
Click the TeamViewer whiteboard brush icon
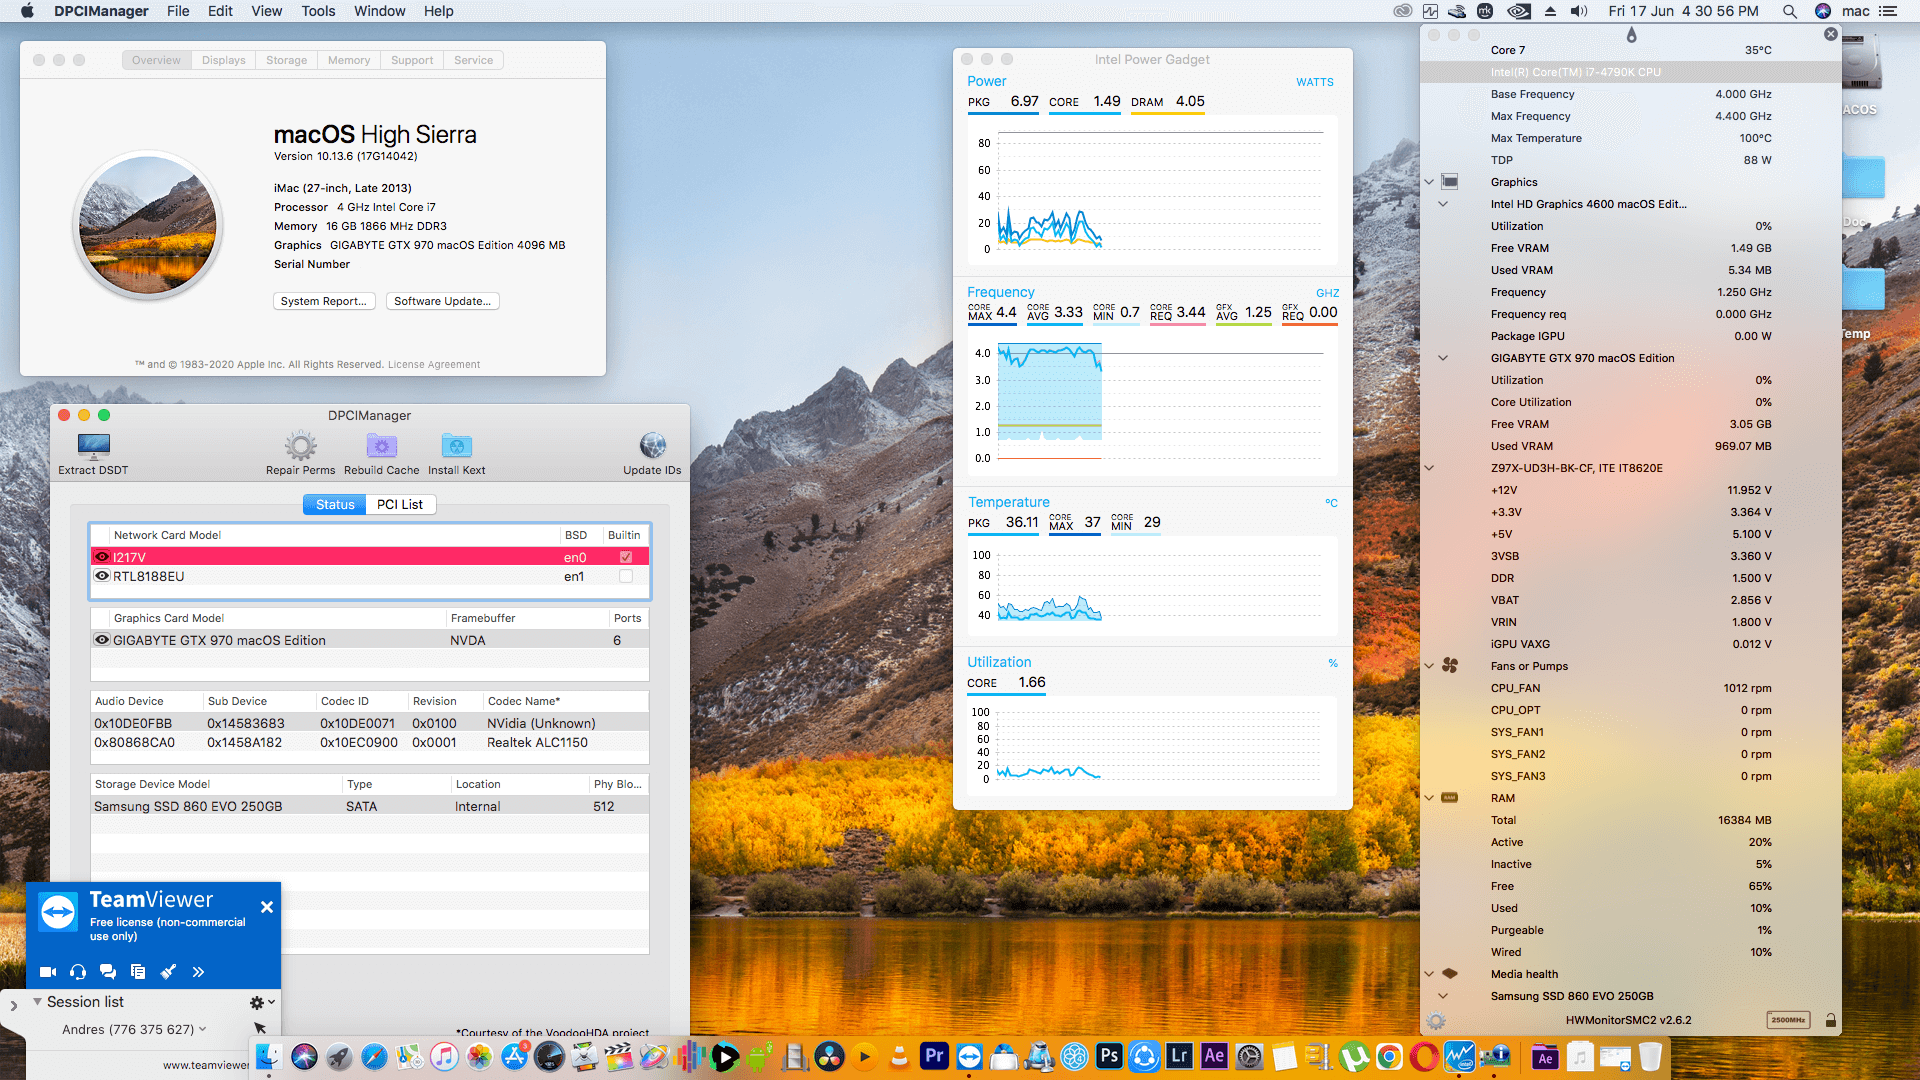coord(168,971)
